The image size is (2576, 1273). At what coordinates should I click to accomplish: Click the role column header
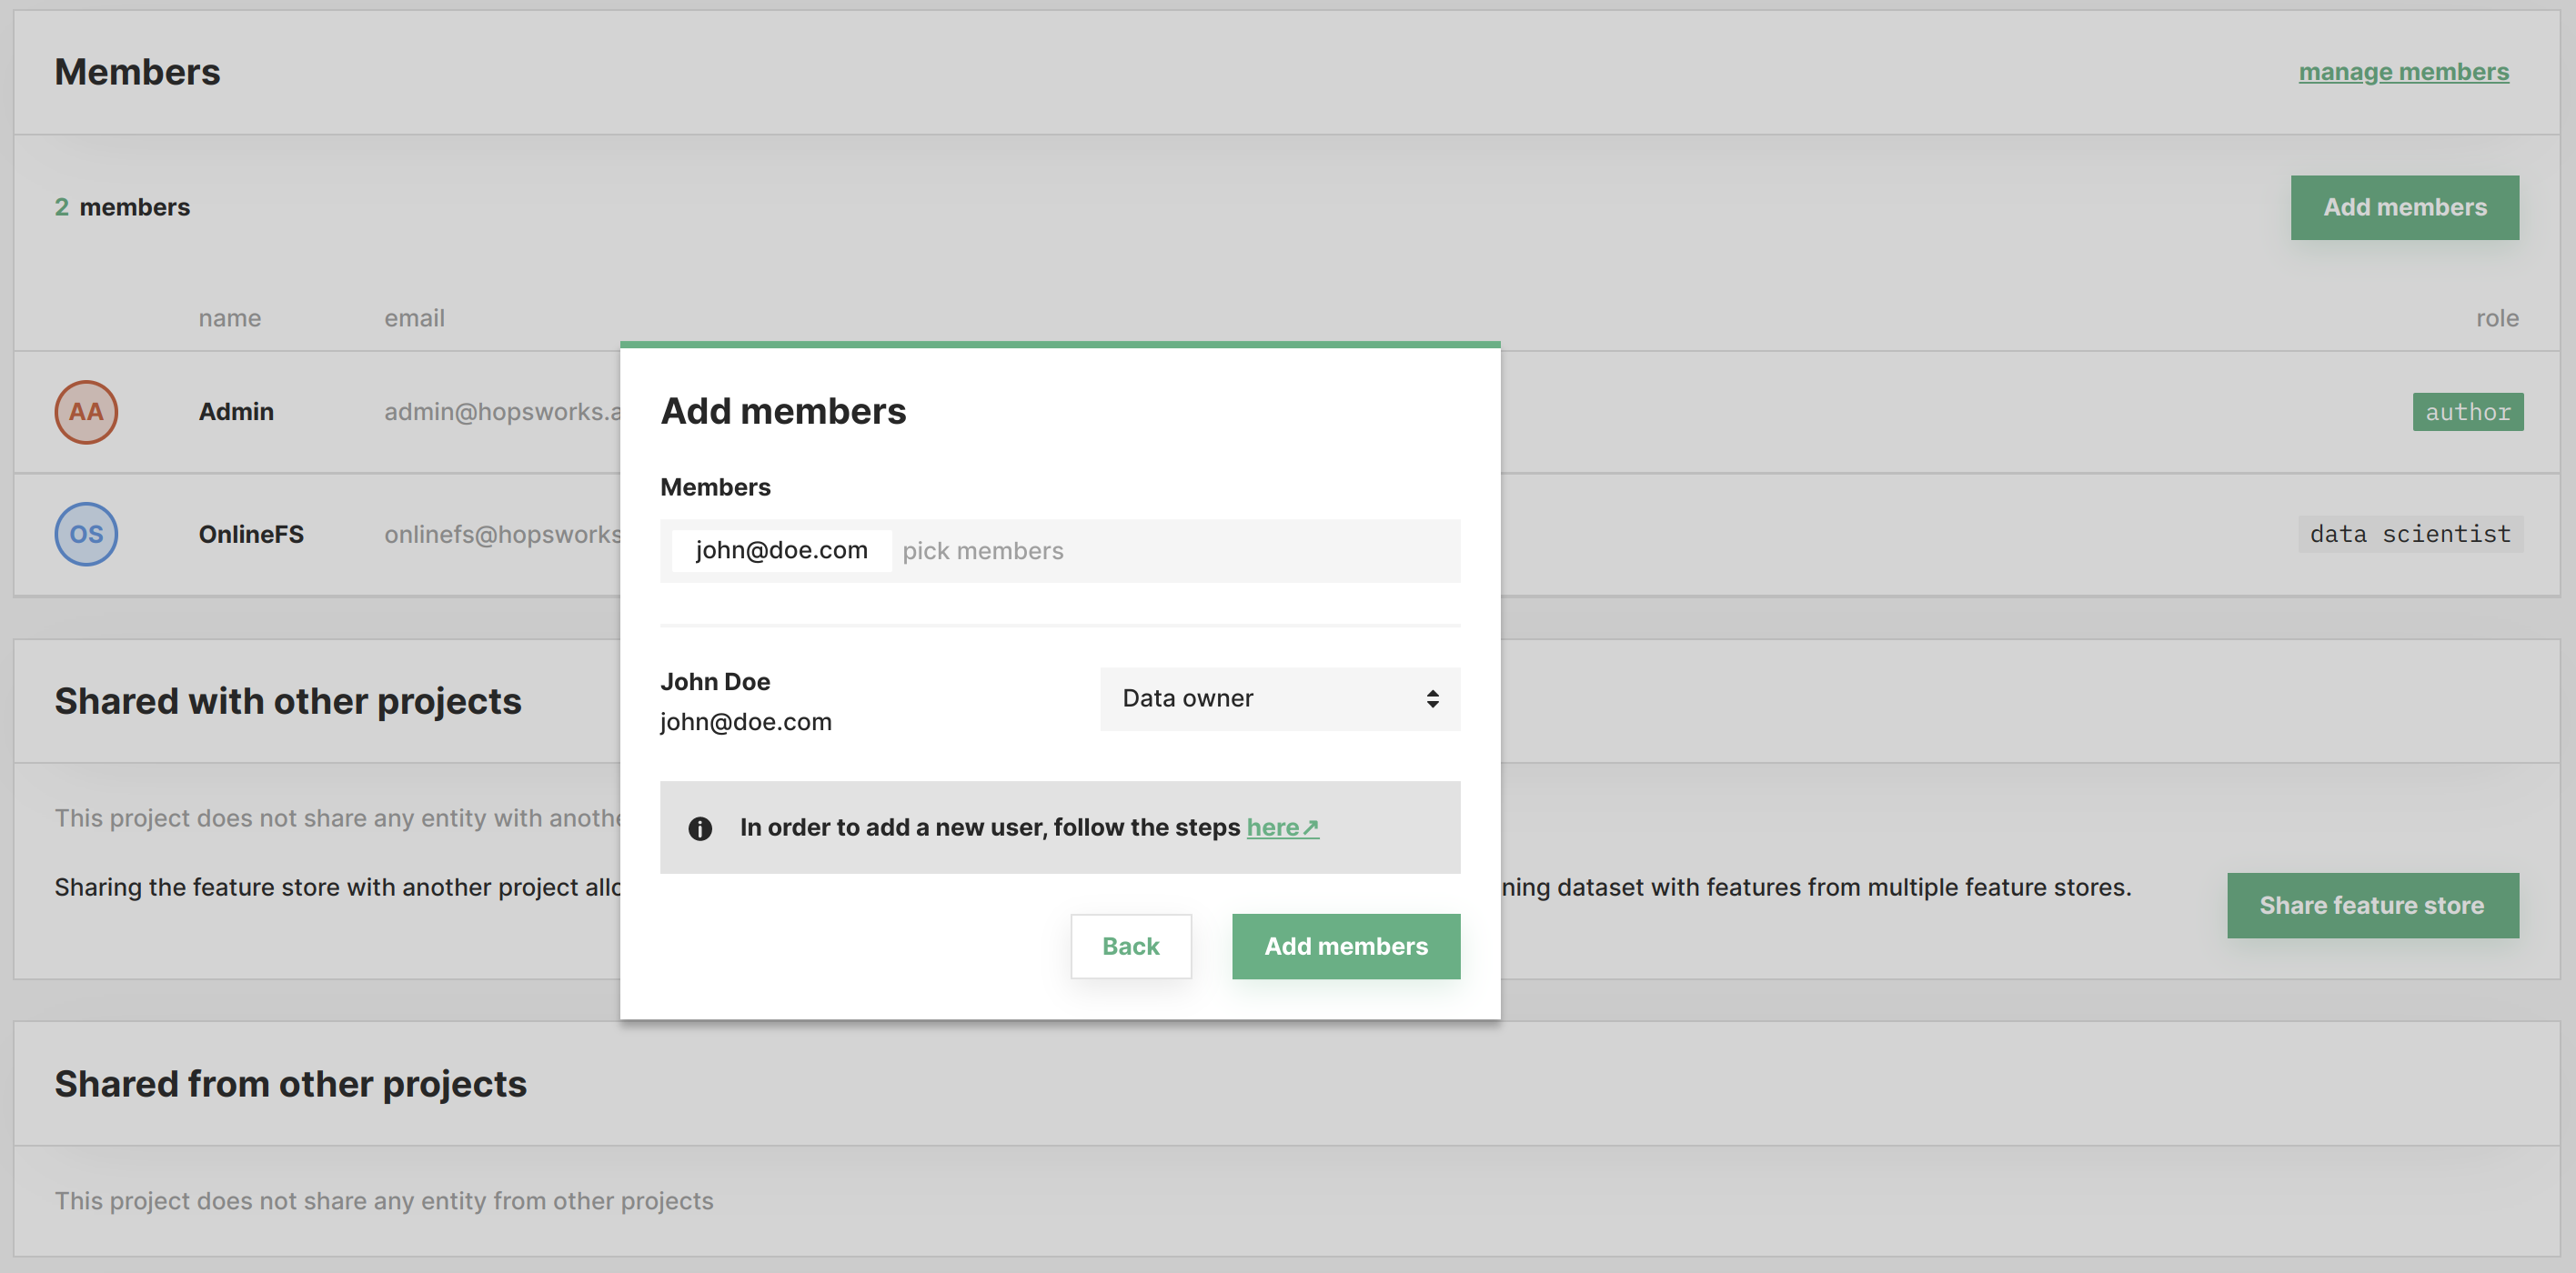click(2496, 318)
